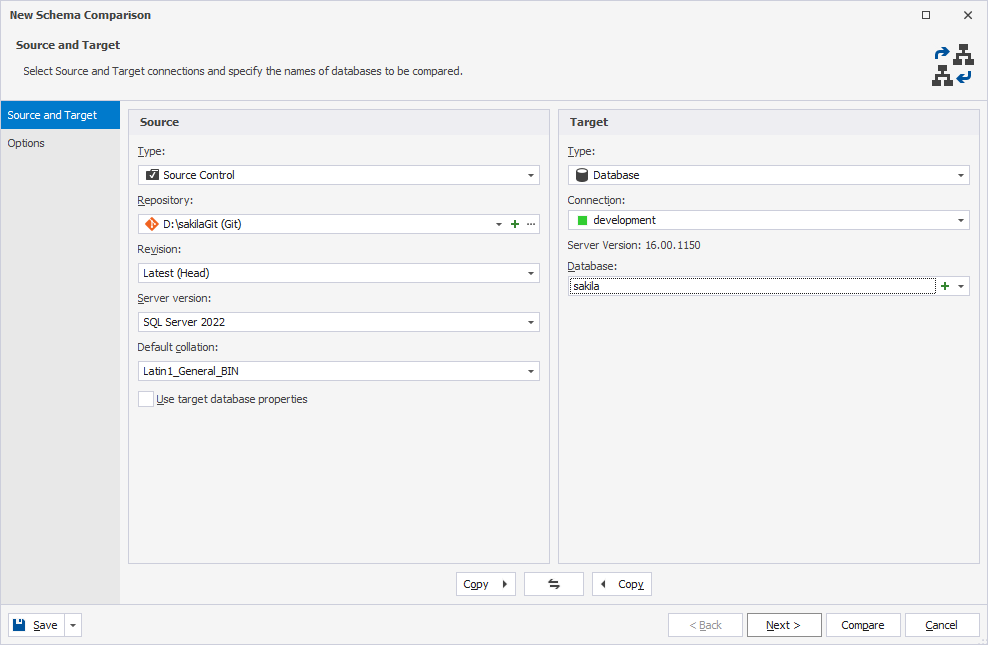The image size is (988, 645).
Task: Click the green plus to create target database
Action: pos(944,286)
